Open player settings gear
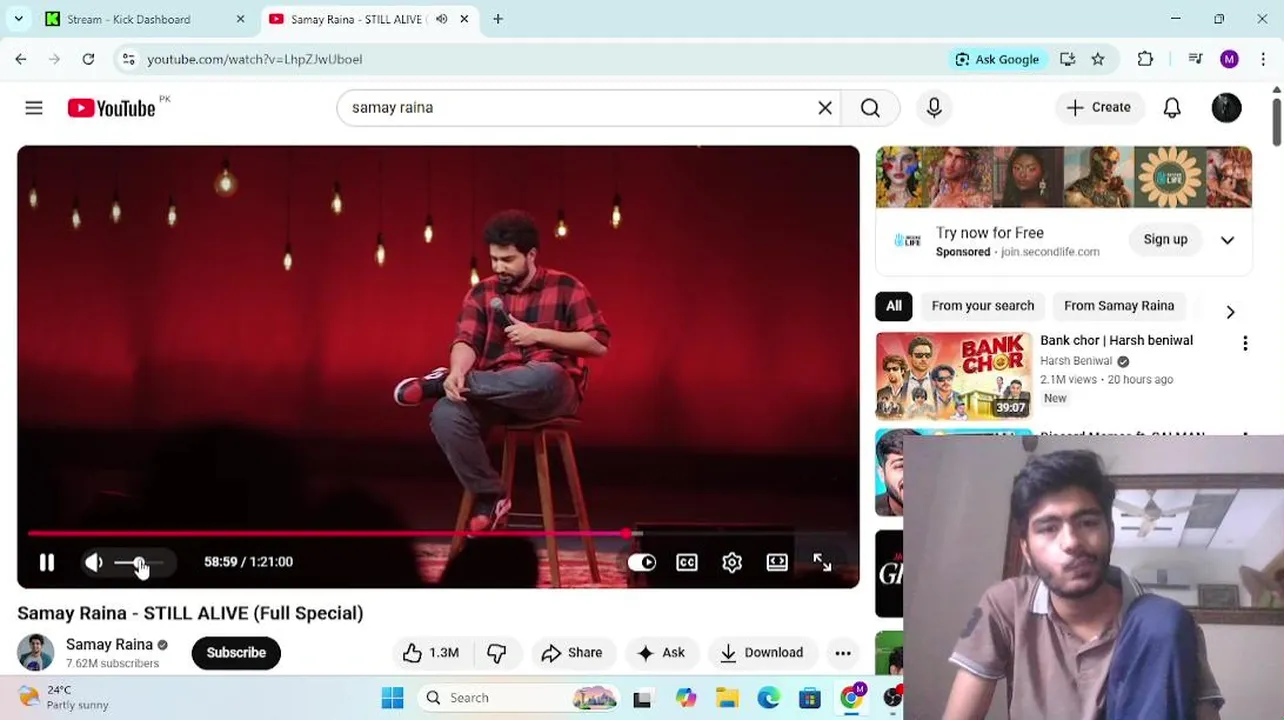 [732, 562]
